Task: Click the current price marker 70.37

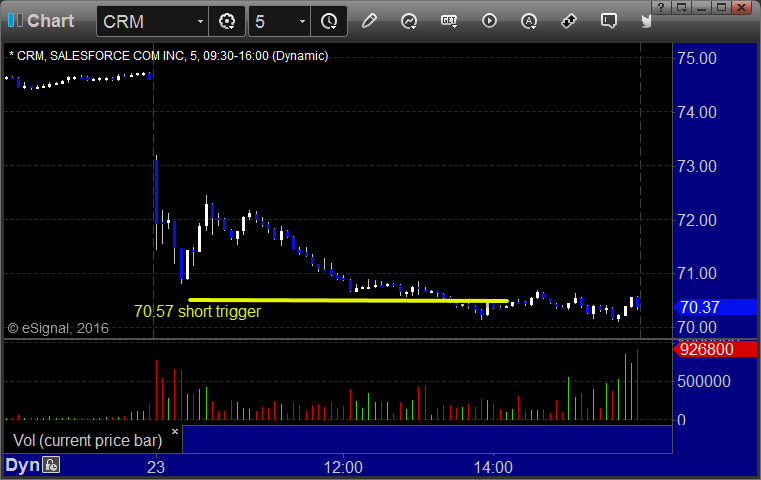Action: tap(715, 307)
